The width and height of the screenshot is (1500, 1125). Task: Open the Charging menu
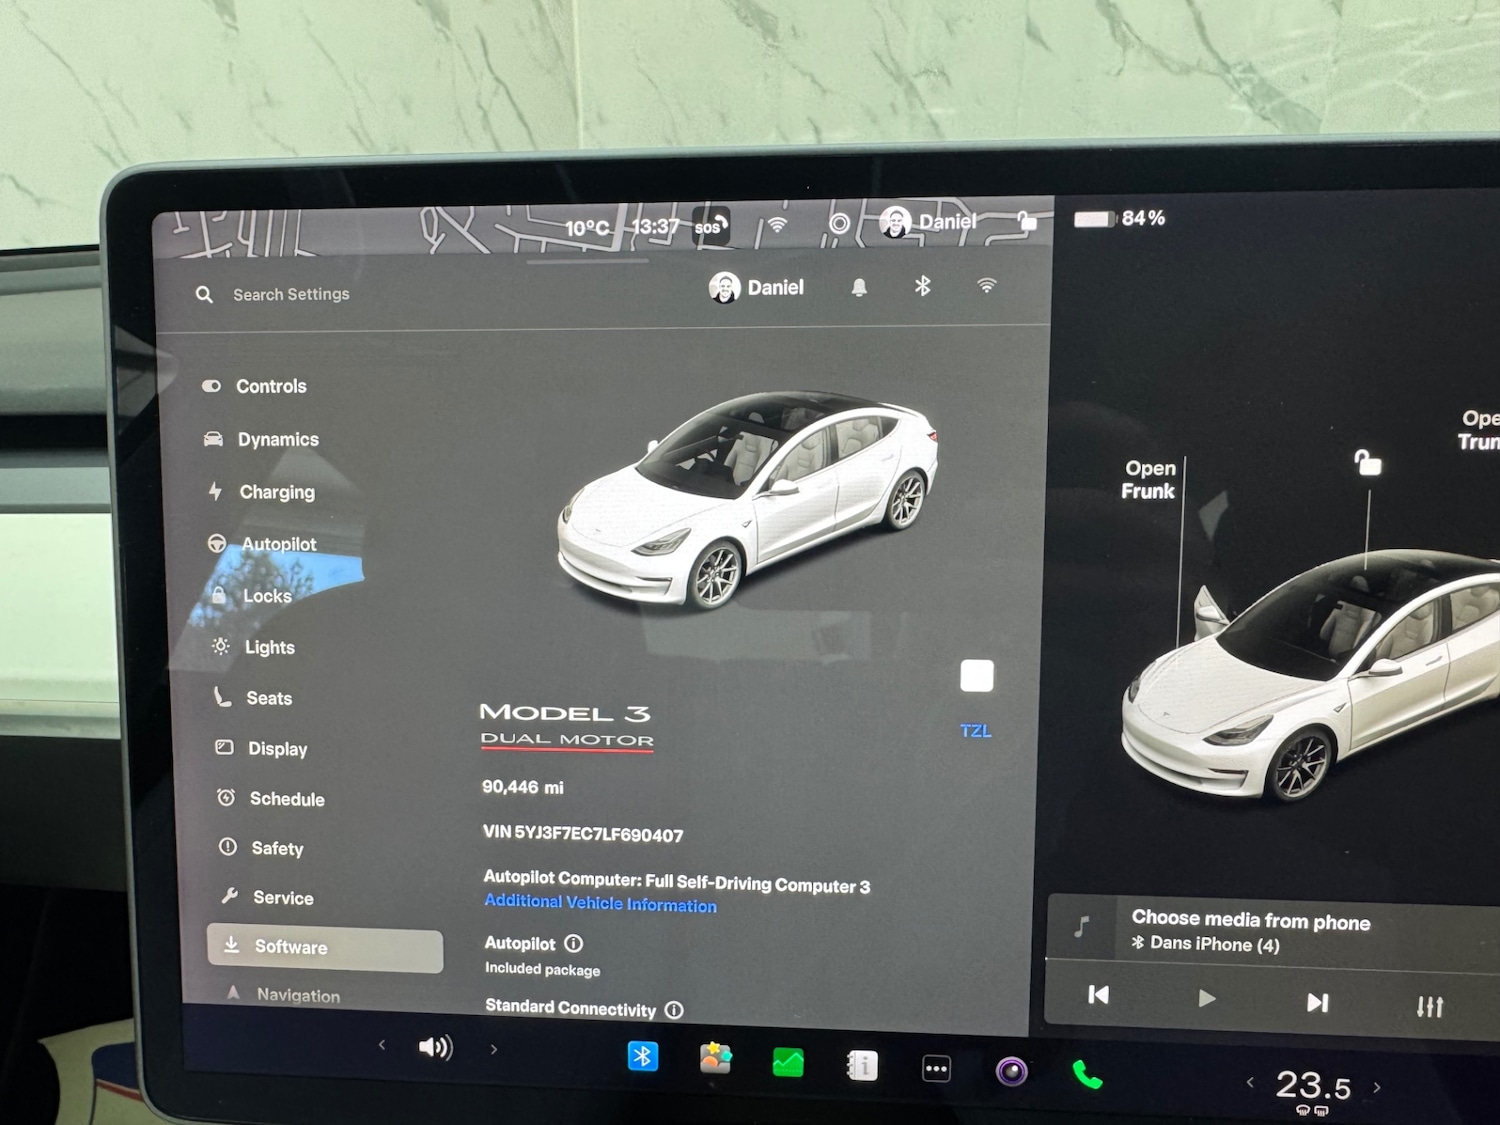pyautogui.click(x=261, y=492)
